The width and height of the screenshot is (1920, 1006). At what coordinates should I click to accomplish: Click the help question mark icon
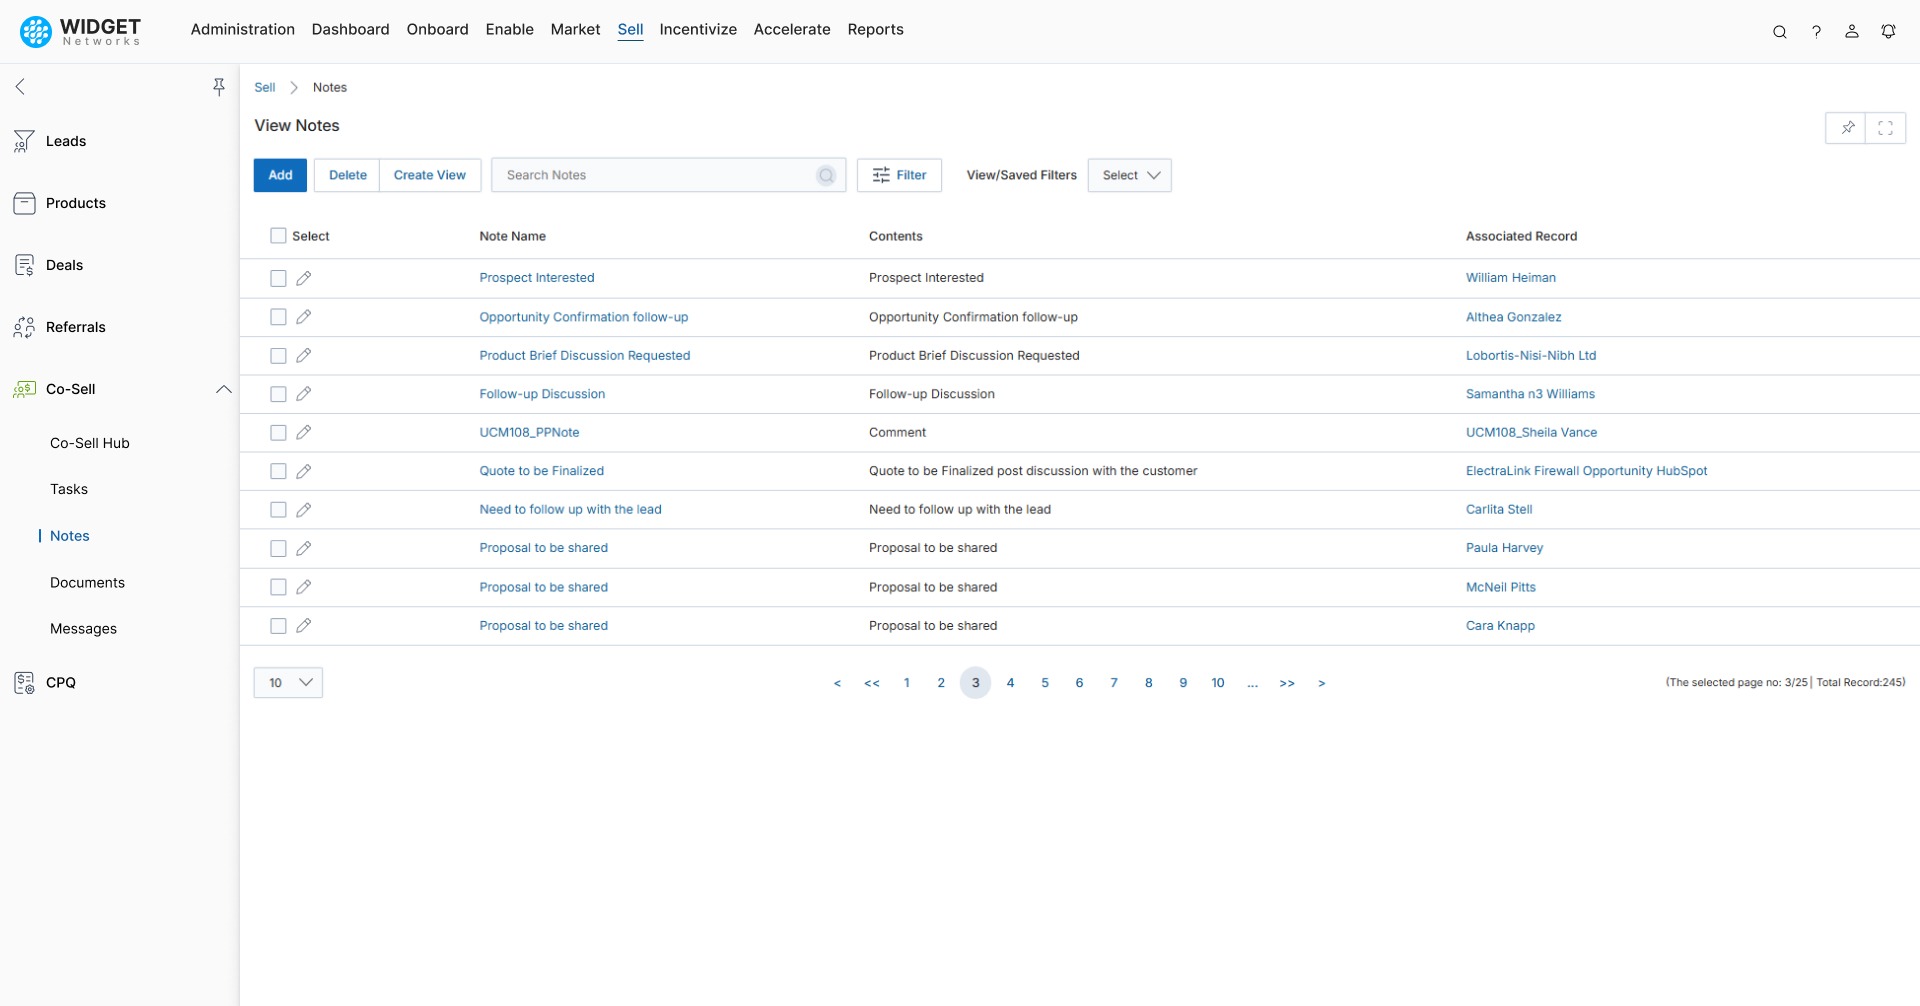[1816, 31]
